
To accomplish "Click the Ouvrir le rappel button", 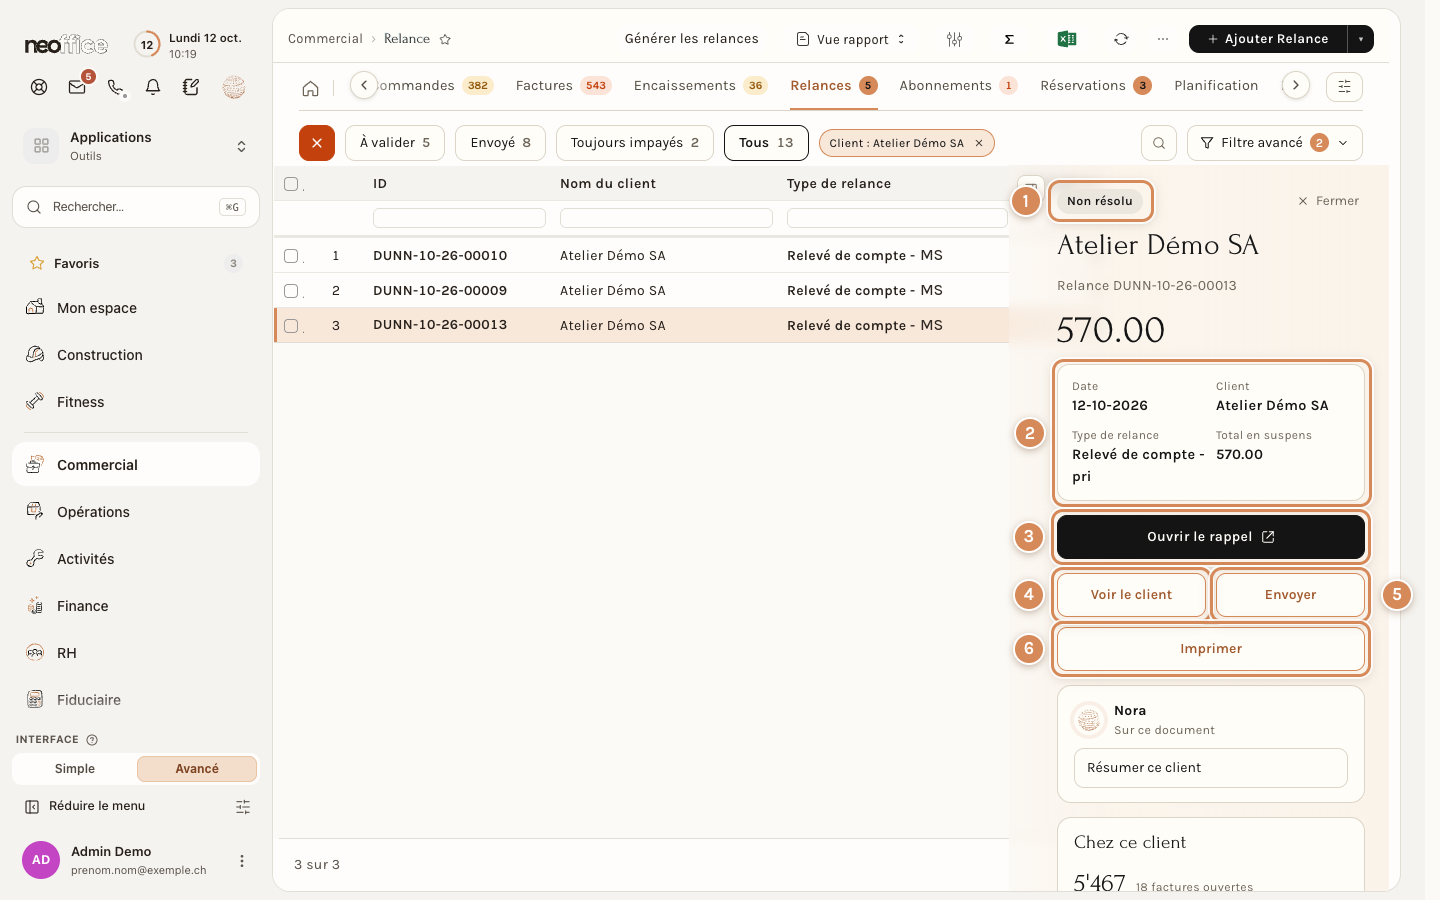I will pyautogui.click(x=1211, y=537).
